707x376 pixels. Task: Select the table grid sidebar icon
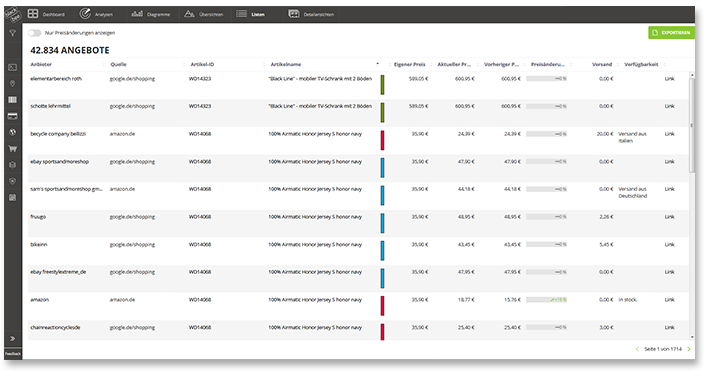coord(13,100)
